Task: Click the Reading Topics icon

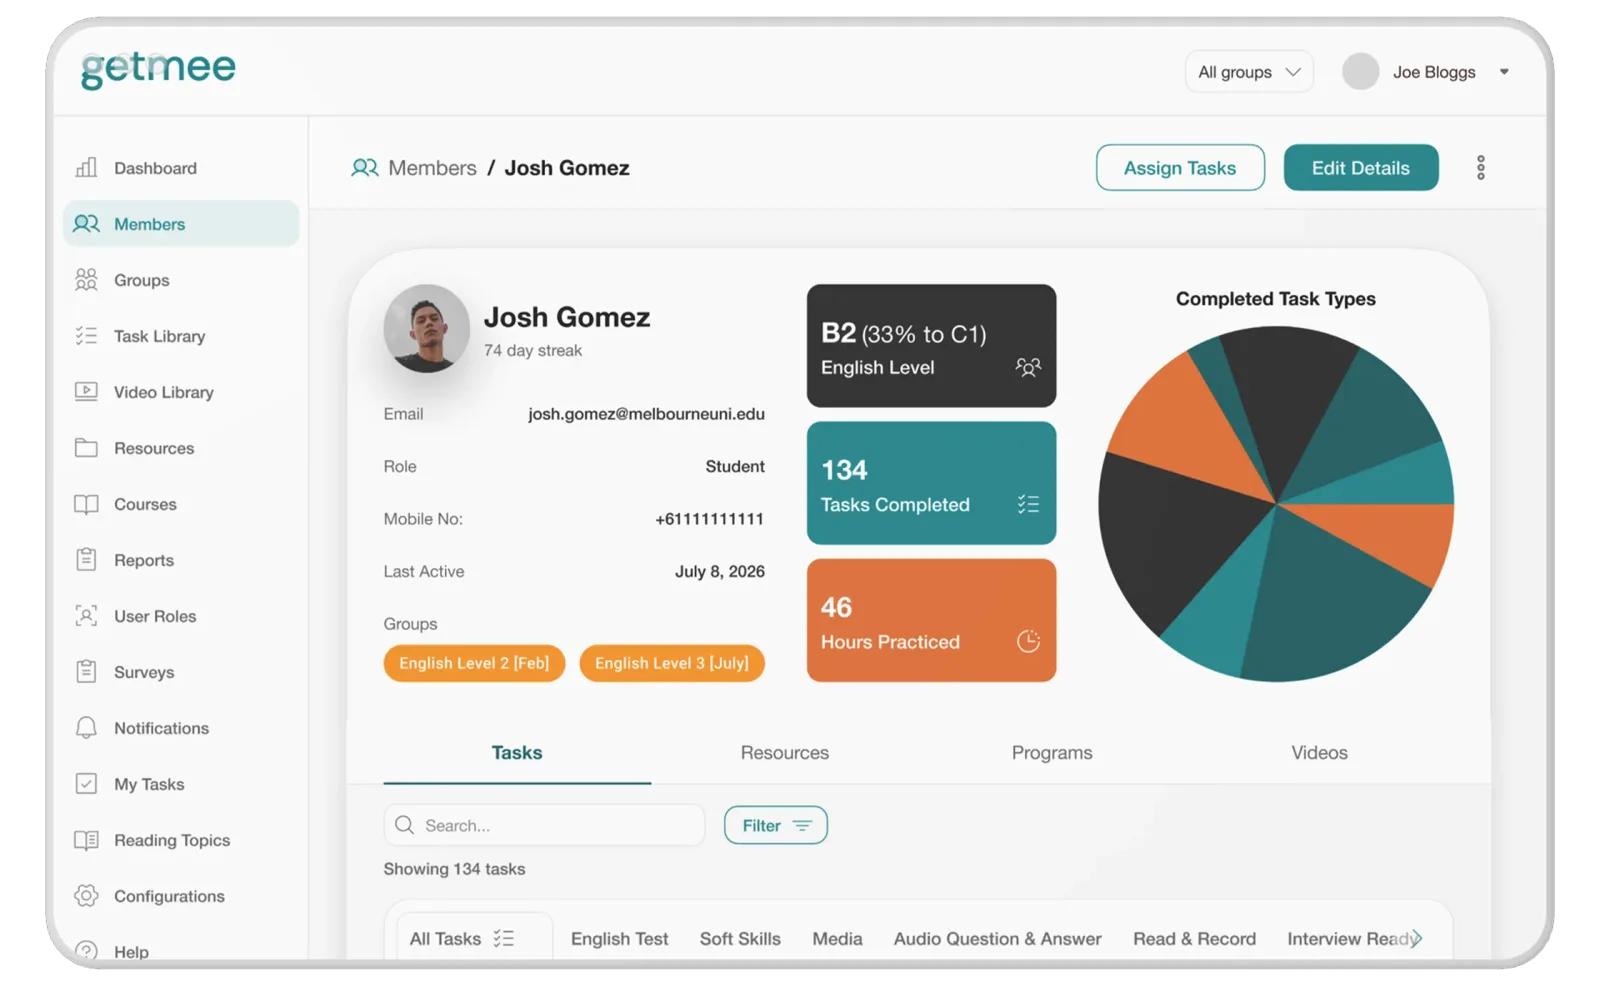Action: [87, 840]
